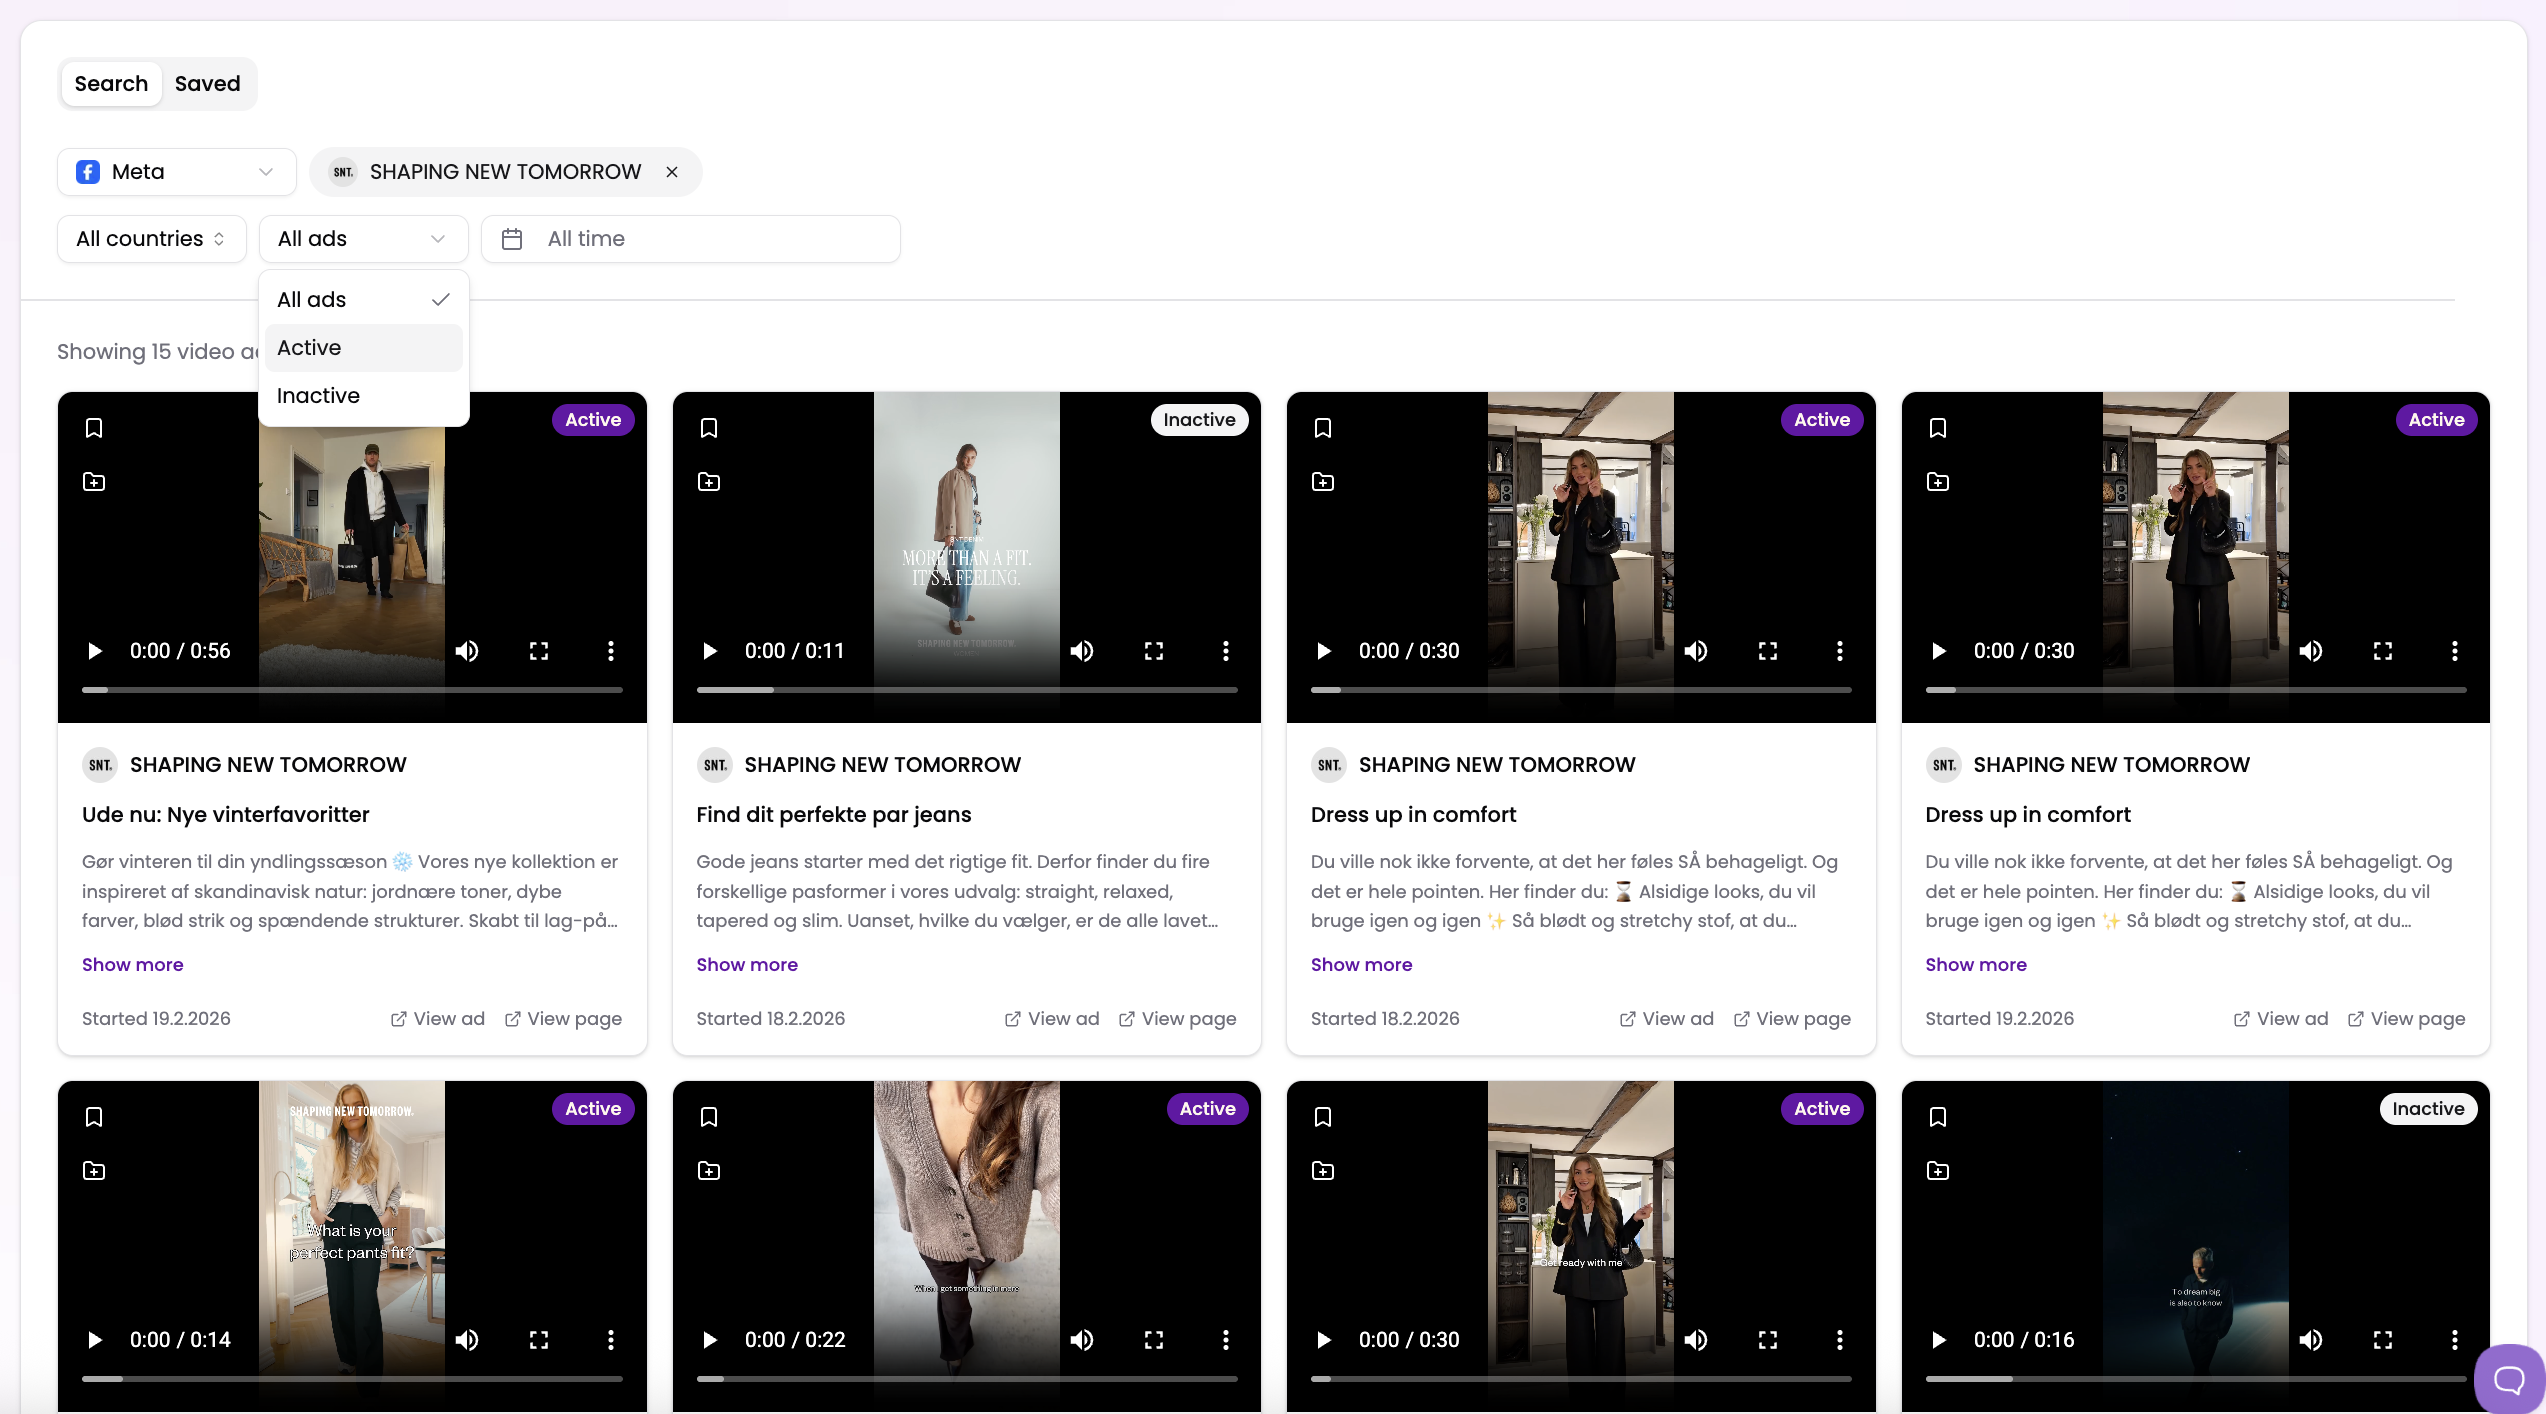The width and height of the screenshot is (2546, 1414).
Task: Add 'Find dit perfekte par jeans' ad to folder
Action: [709, 482]
